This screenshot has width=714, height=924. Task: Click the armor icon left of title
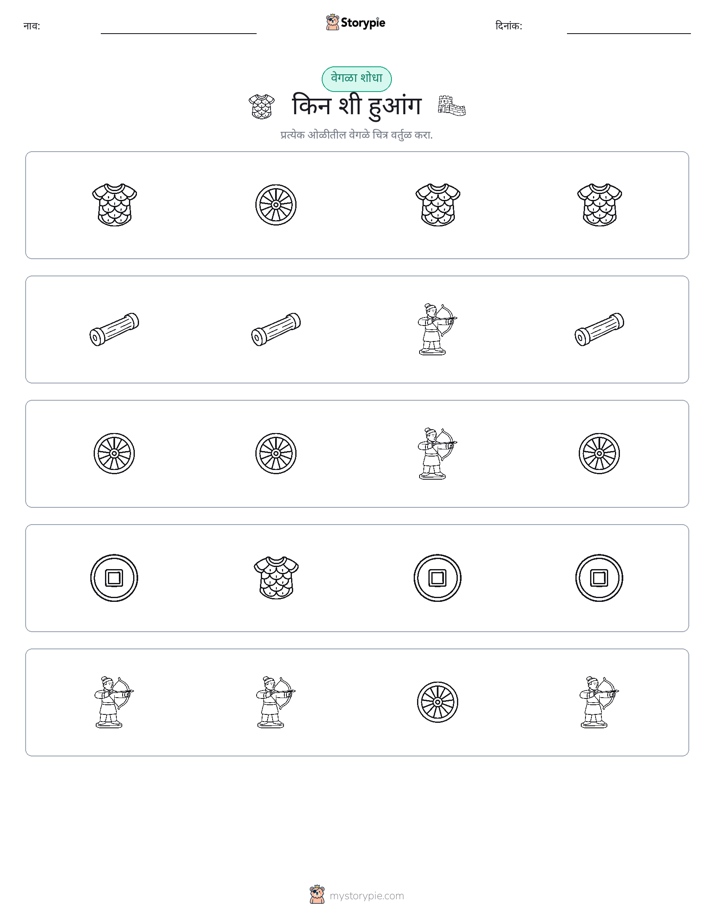[262, 107]
